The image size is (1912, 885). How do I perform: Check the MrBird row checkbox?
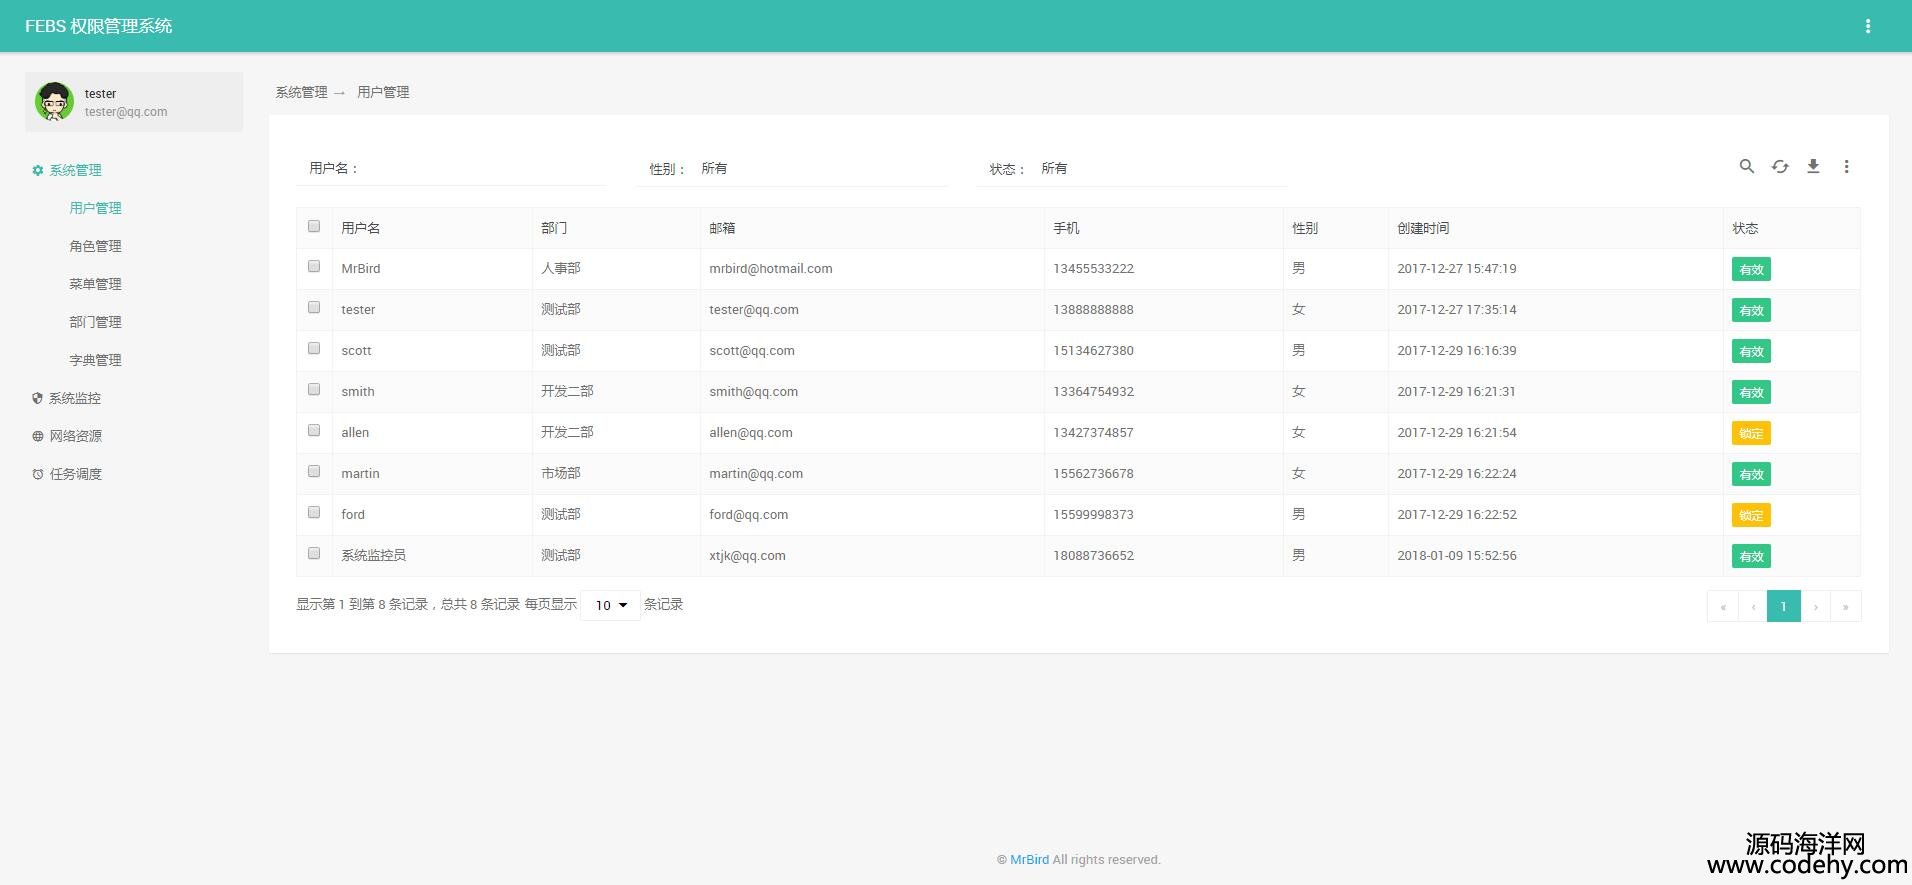point(314,266)
